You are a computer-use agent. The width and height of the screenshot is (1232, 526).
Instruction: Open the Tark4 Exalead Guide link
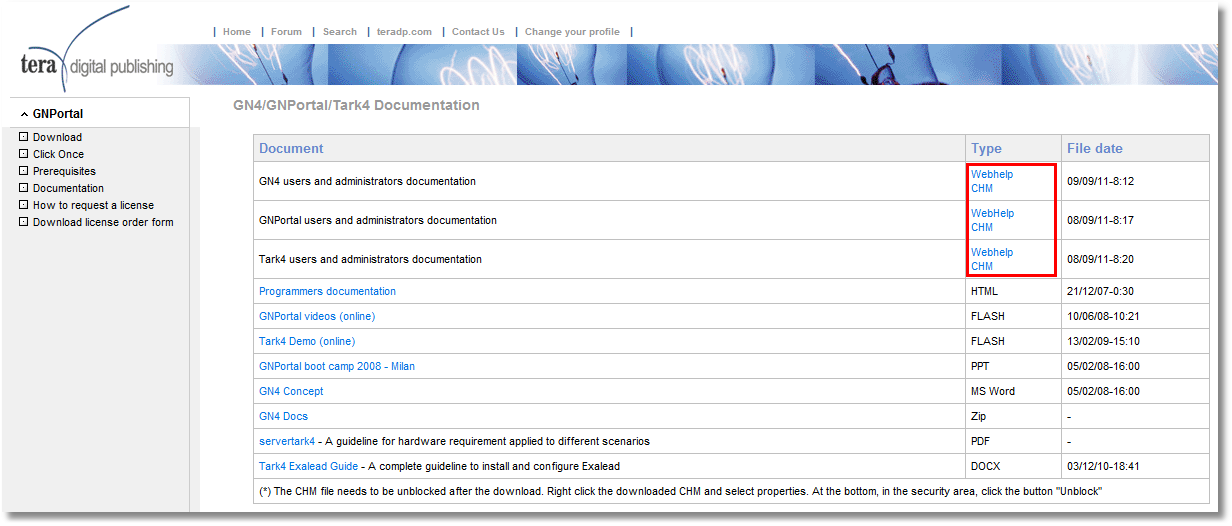[x=308, y=466]
